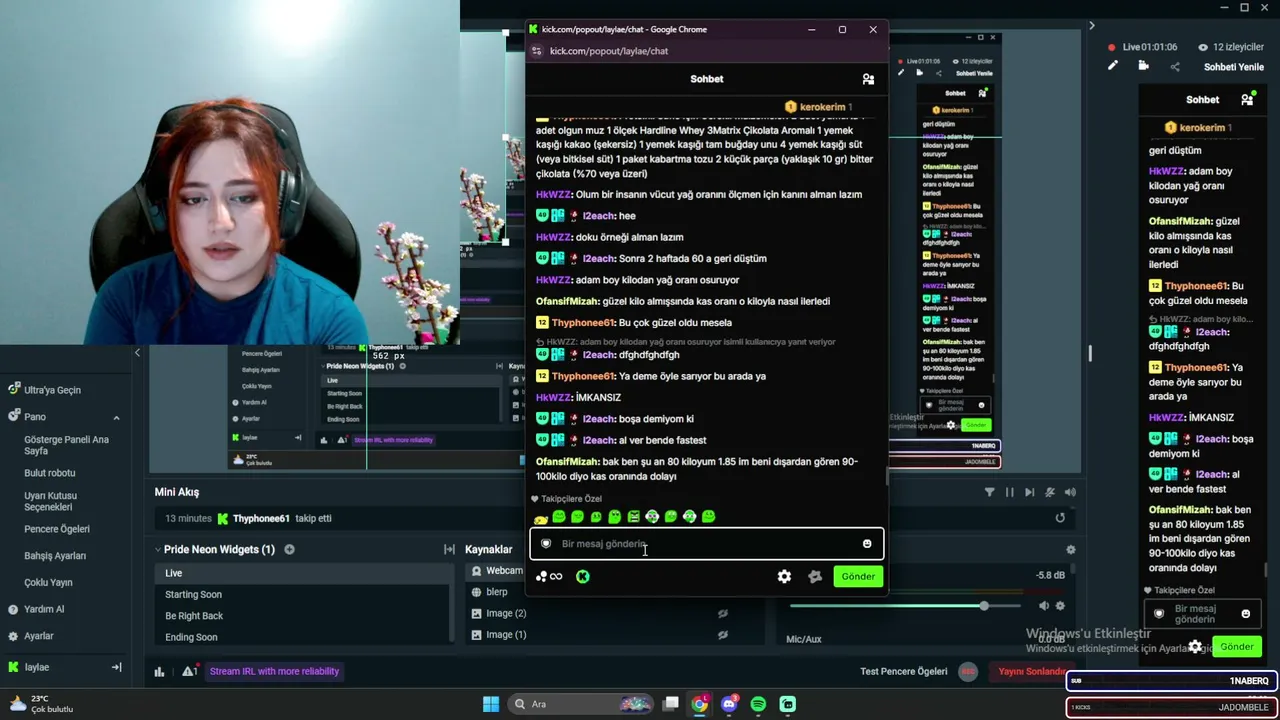Screen dimensions: 1280x720
Task: Click Stream IRL with more reliability banner
Action: 274,672
